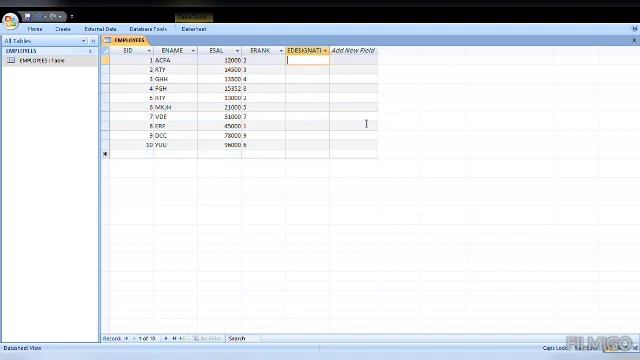Screen dimensions: 640x360
Task: Click the ESAL cell 51000
Action: point(220,116)
